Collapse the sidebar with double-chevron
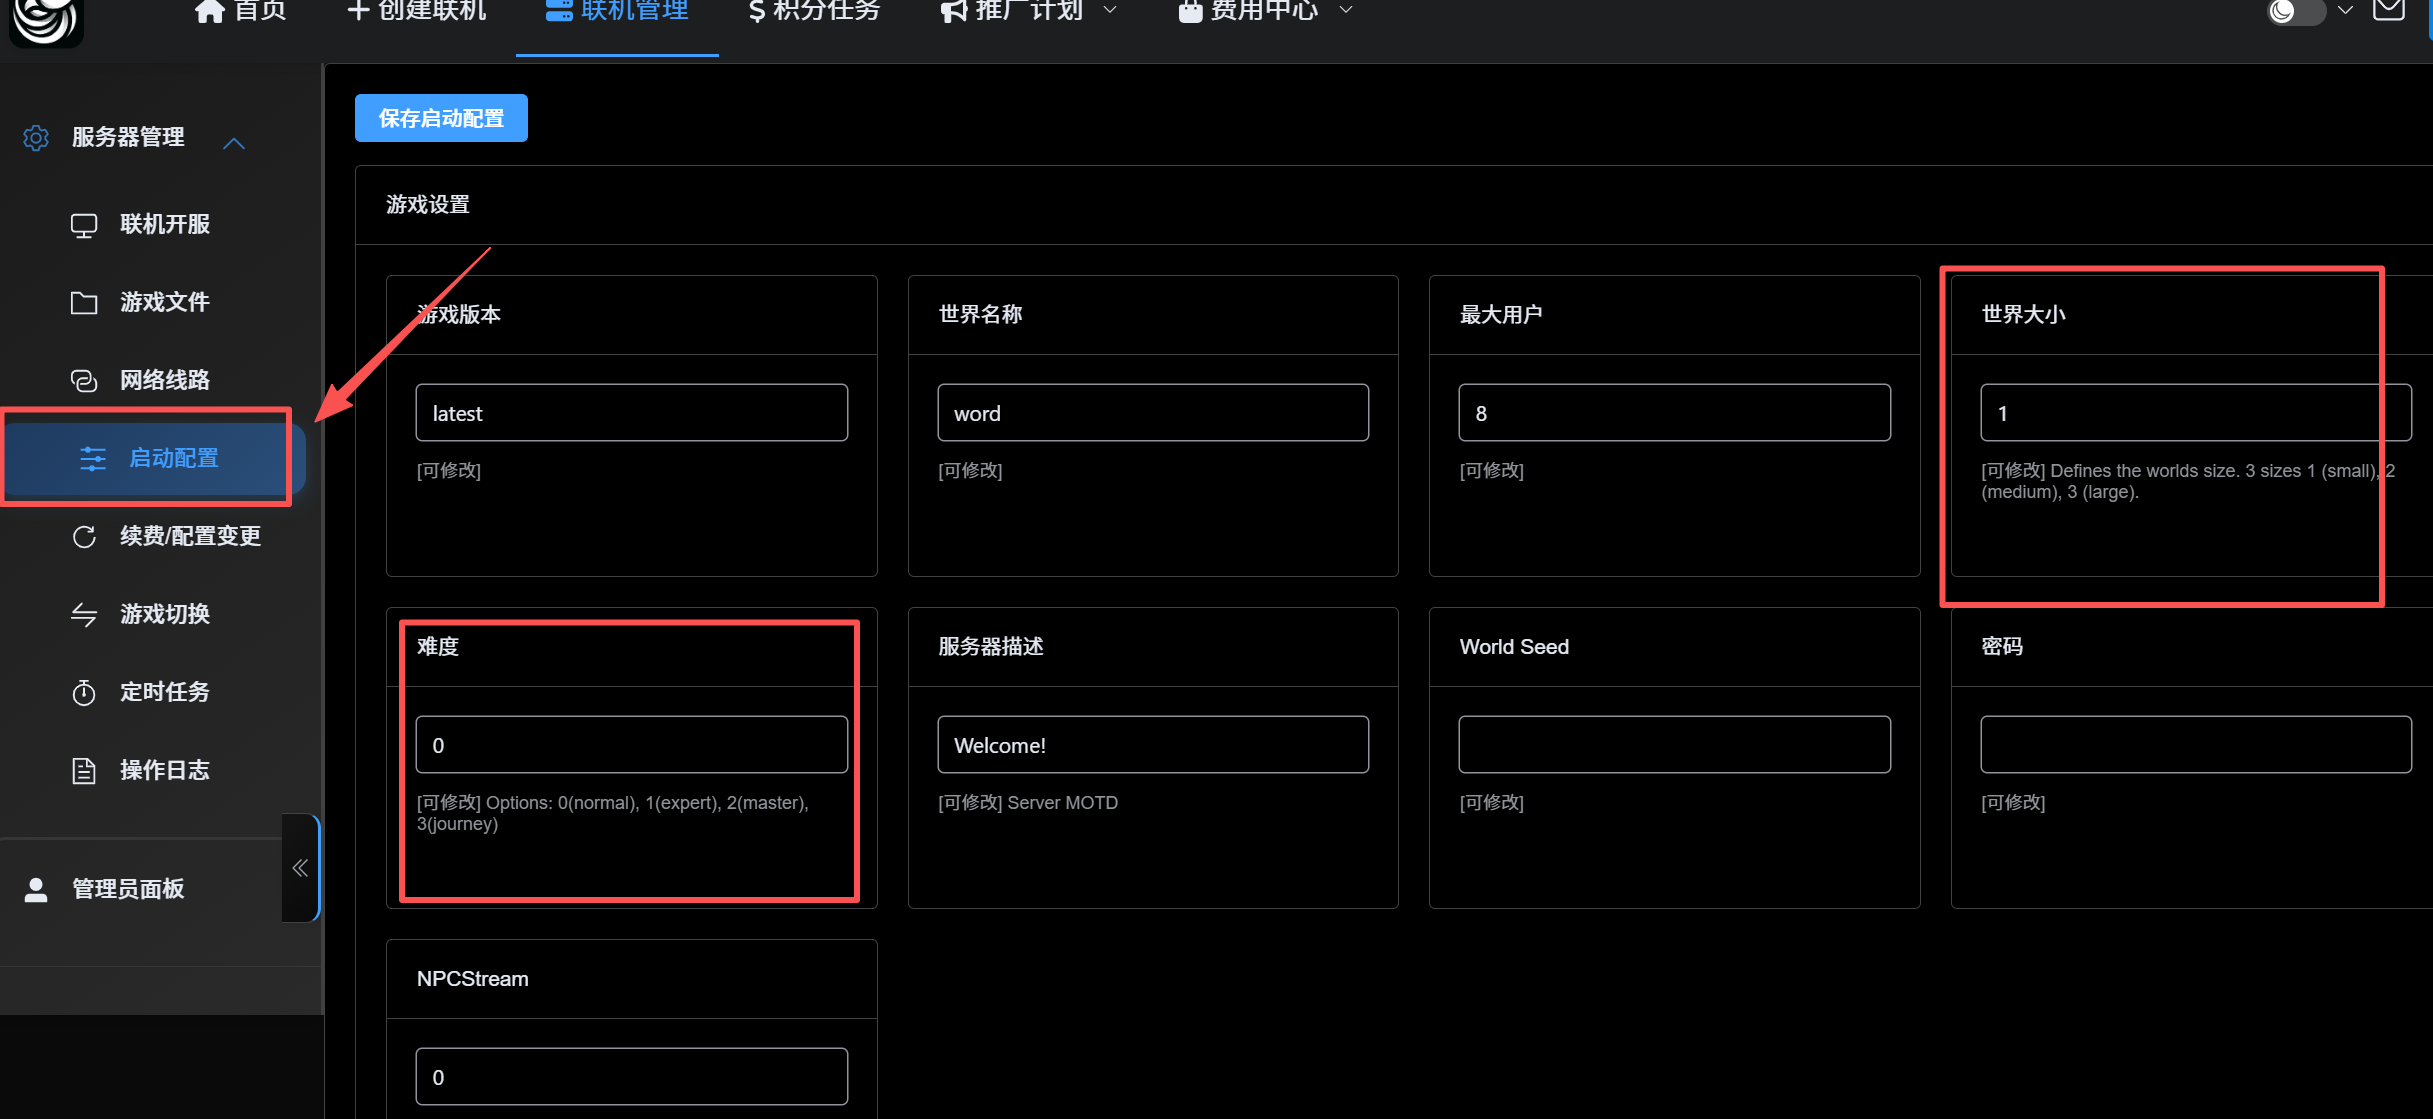The width and height of the screenshot is (2433, 1119). tap(300, 868)
